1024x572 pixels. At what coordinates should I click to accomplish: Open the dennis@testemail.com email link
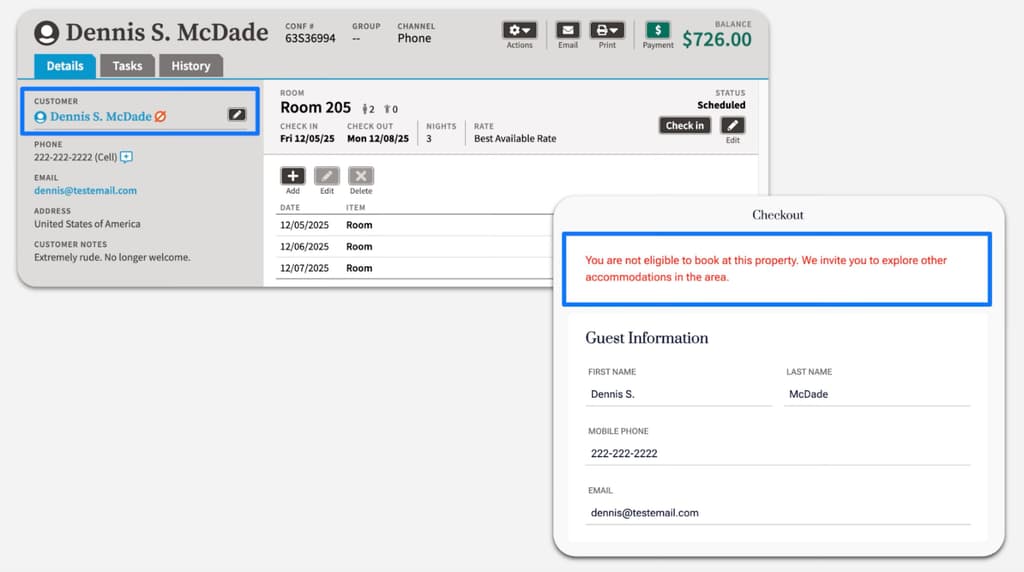tap(86, 191)
